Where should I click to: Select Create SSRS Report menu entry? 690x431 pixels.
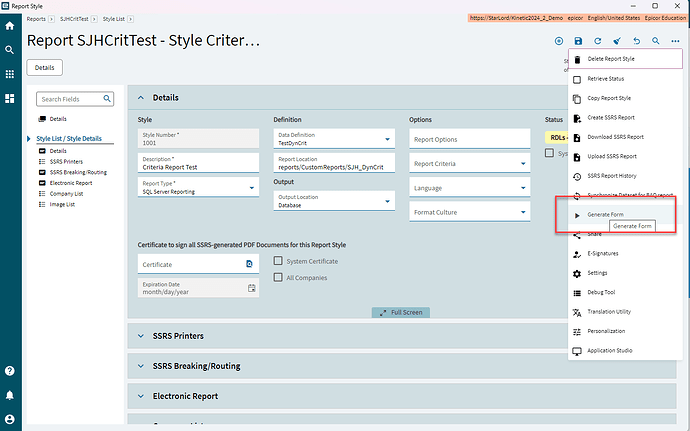pyautogui.click(x=625, y=118)
